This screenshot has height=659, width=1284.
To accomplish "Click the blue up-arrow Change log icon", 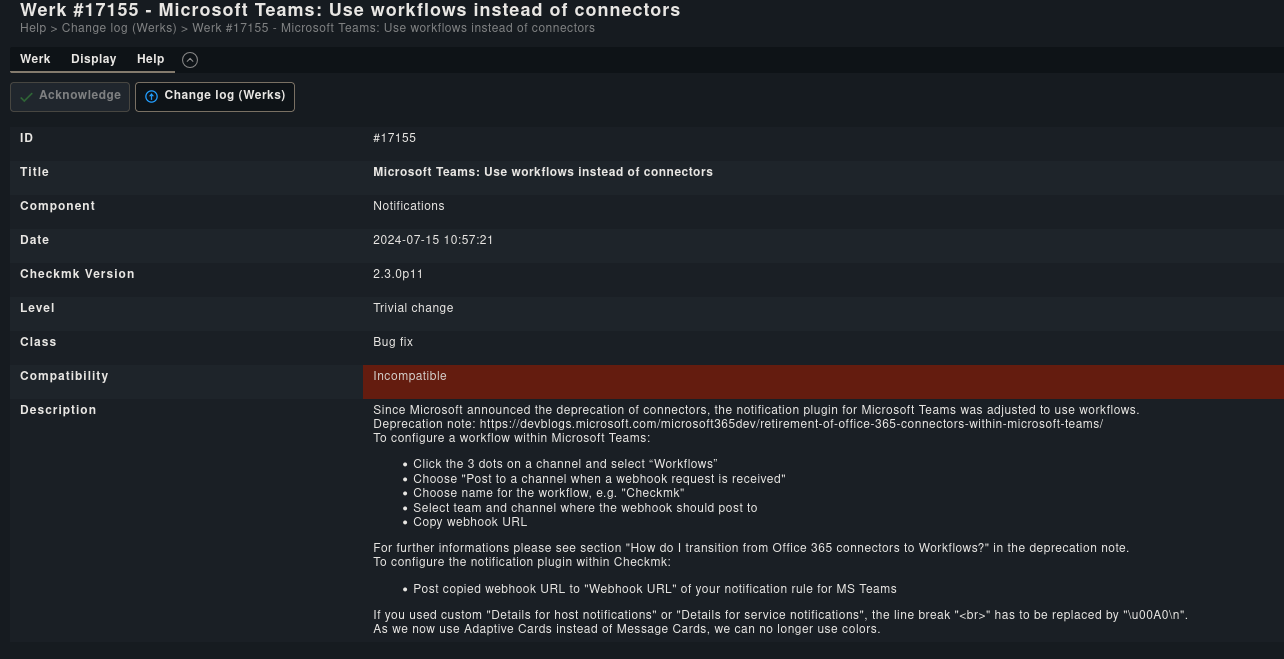I will point(152,96).
